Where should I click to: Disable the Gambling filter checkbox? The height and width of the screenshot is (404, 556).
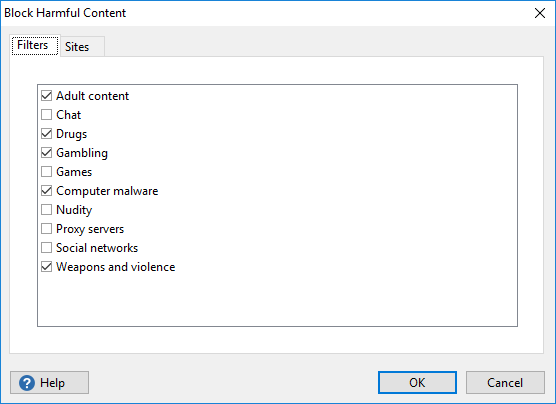point(46,153)
